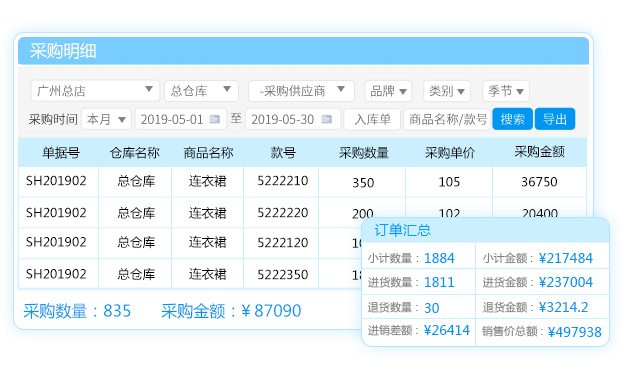The width and height of the screenshot is (626, 379).
Task: Open the 类别 category filter
Action: pyautogui.click(x=447, y=91)
